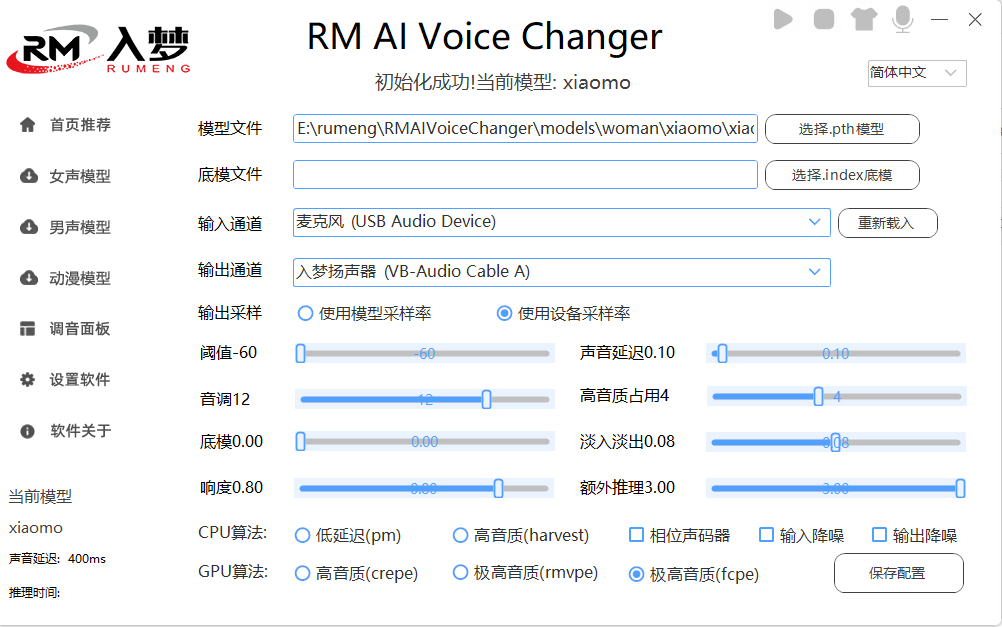Image resolution: width=1002 pixels, height=627 pixels.
Task: Choose 极高音质(rmvpe) GPU algorithm
Action: click(525, 573)
